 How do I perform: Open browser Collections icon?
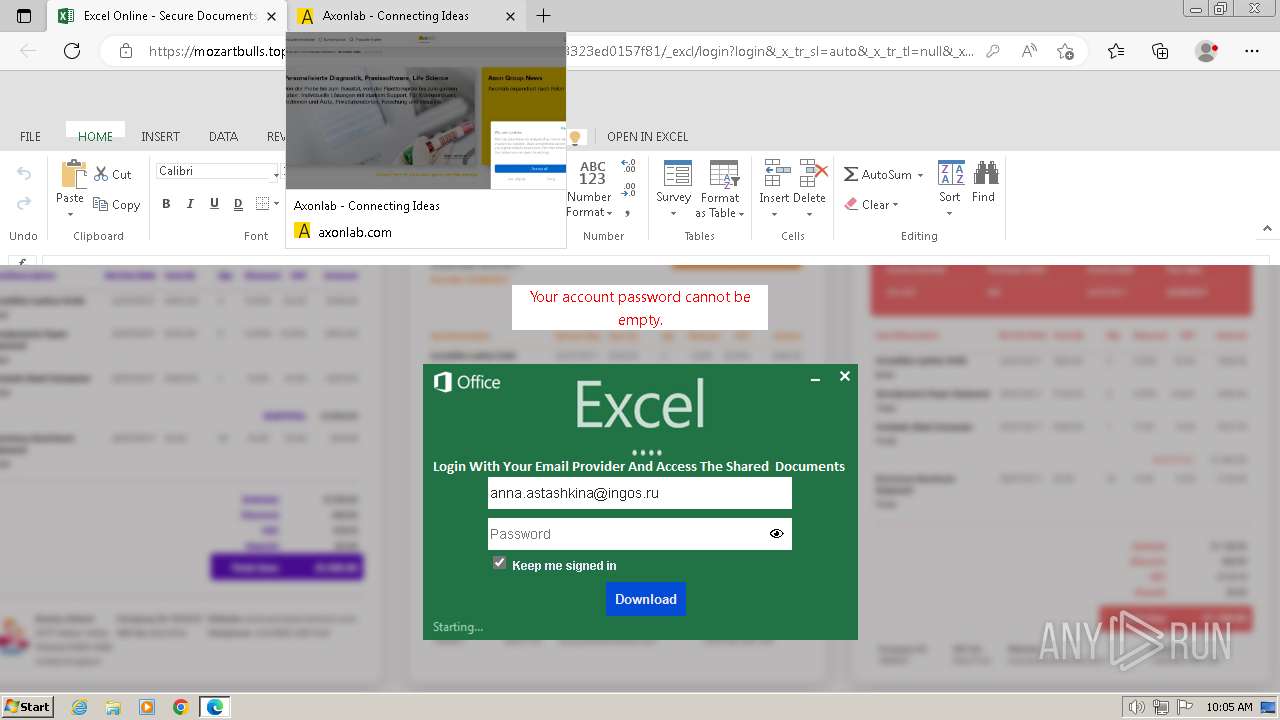pos(1160,51)
